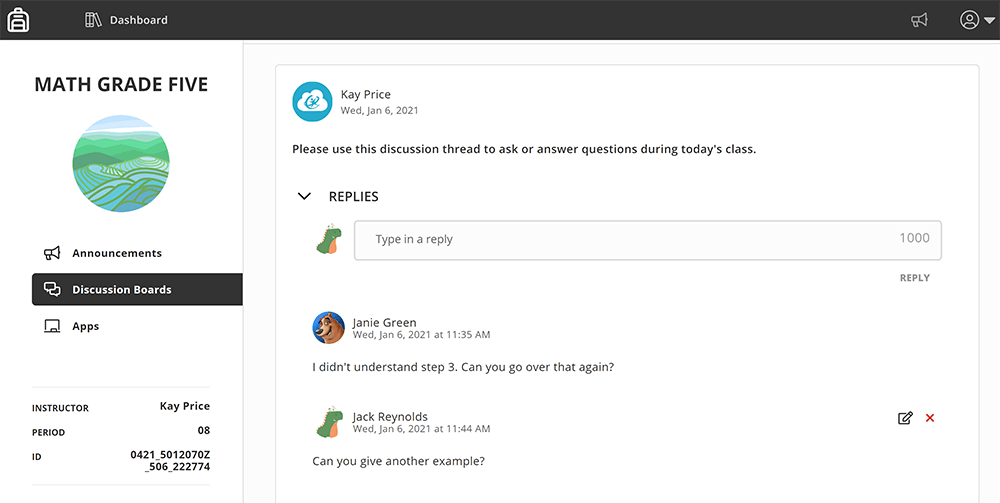Image resolution: width=1000 pixels, height=503 pixels.
Task: Click Jack Reynolds' dinosaur avatar
Action: pyautogui.click(x=330, y=421)
